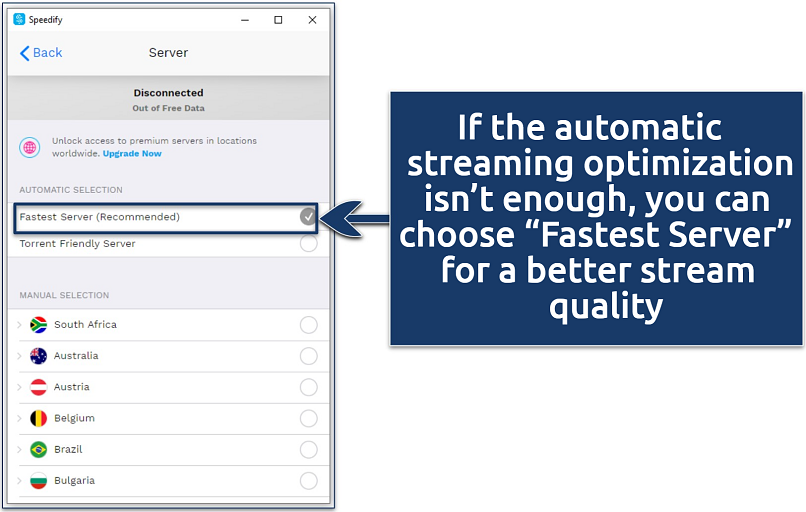
Task: Go back using the Back button
Action: pos(41,53)
